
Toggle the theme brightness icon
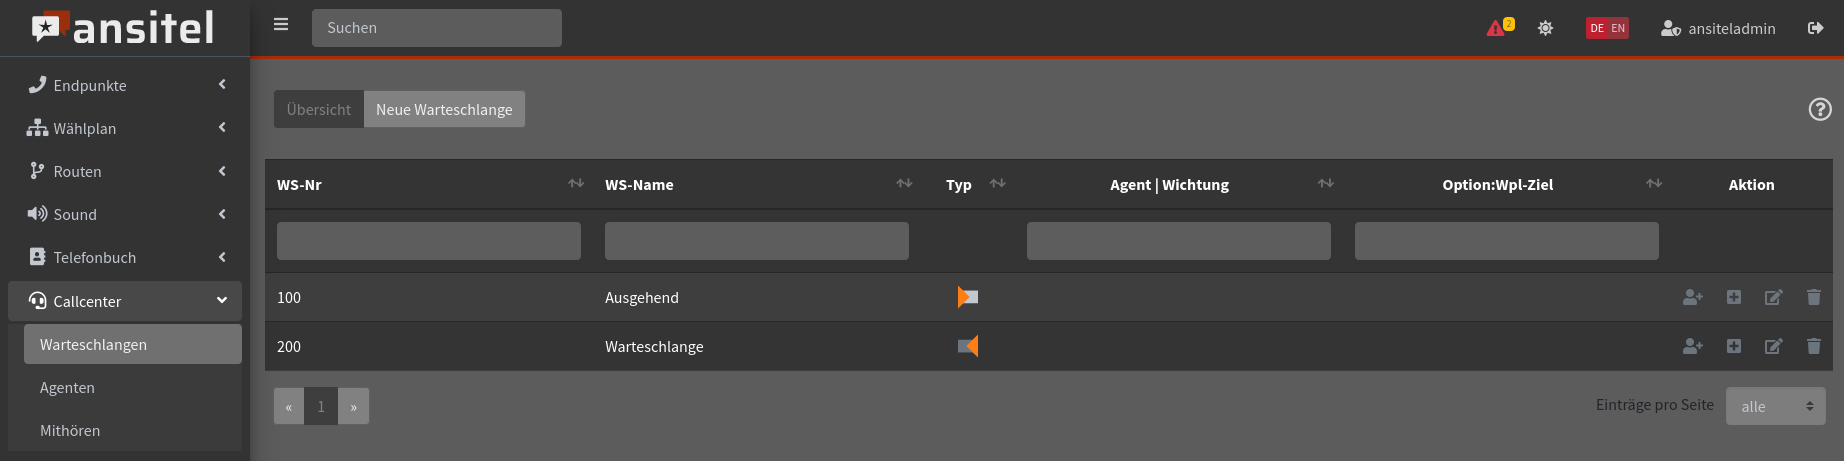coord(1545,28)
